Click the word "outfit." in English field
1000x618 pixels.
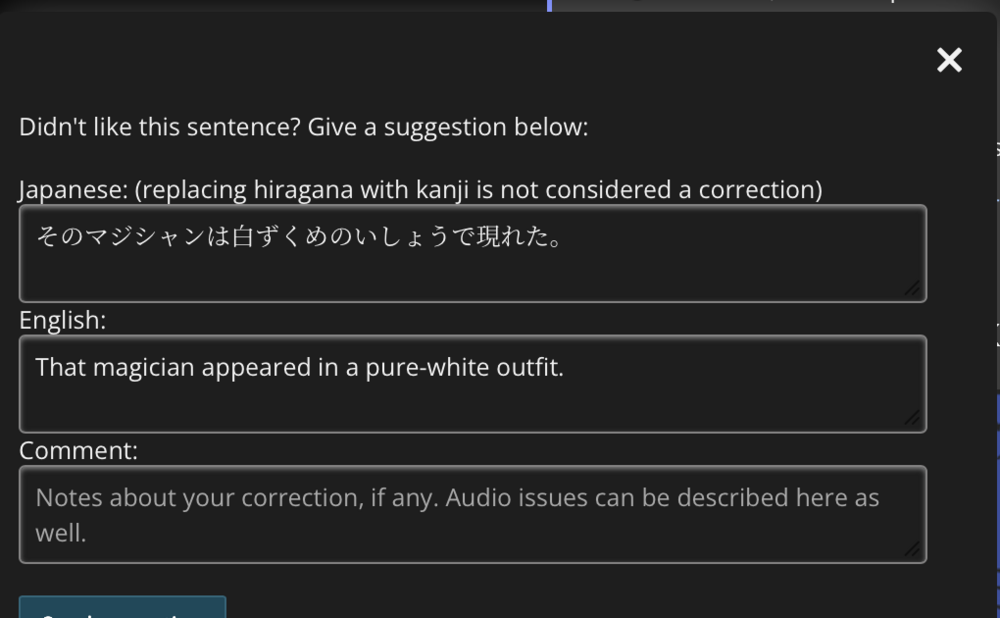coord(530,368)
